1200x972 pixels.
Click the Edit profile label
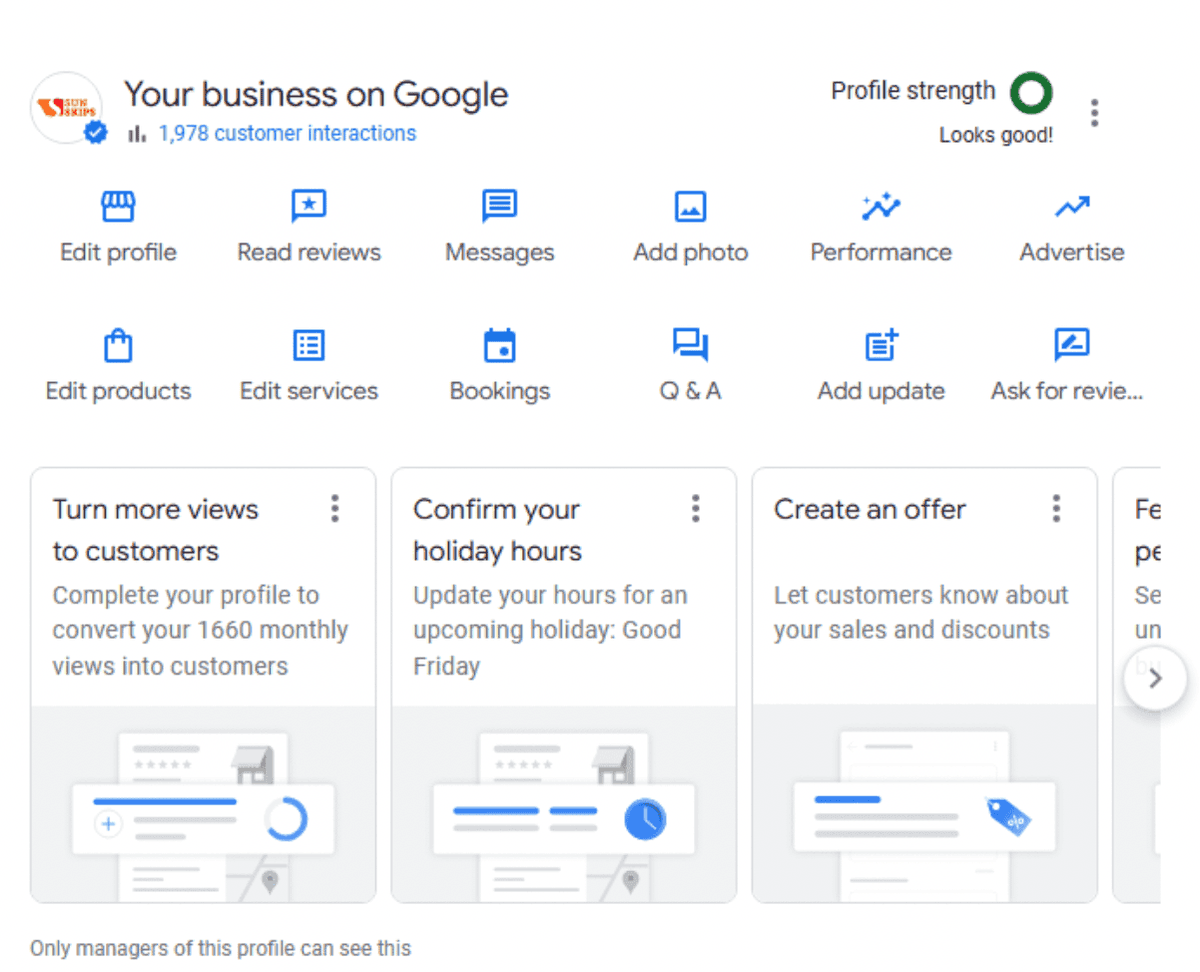point(118,252)
